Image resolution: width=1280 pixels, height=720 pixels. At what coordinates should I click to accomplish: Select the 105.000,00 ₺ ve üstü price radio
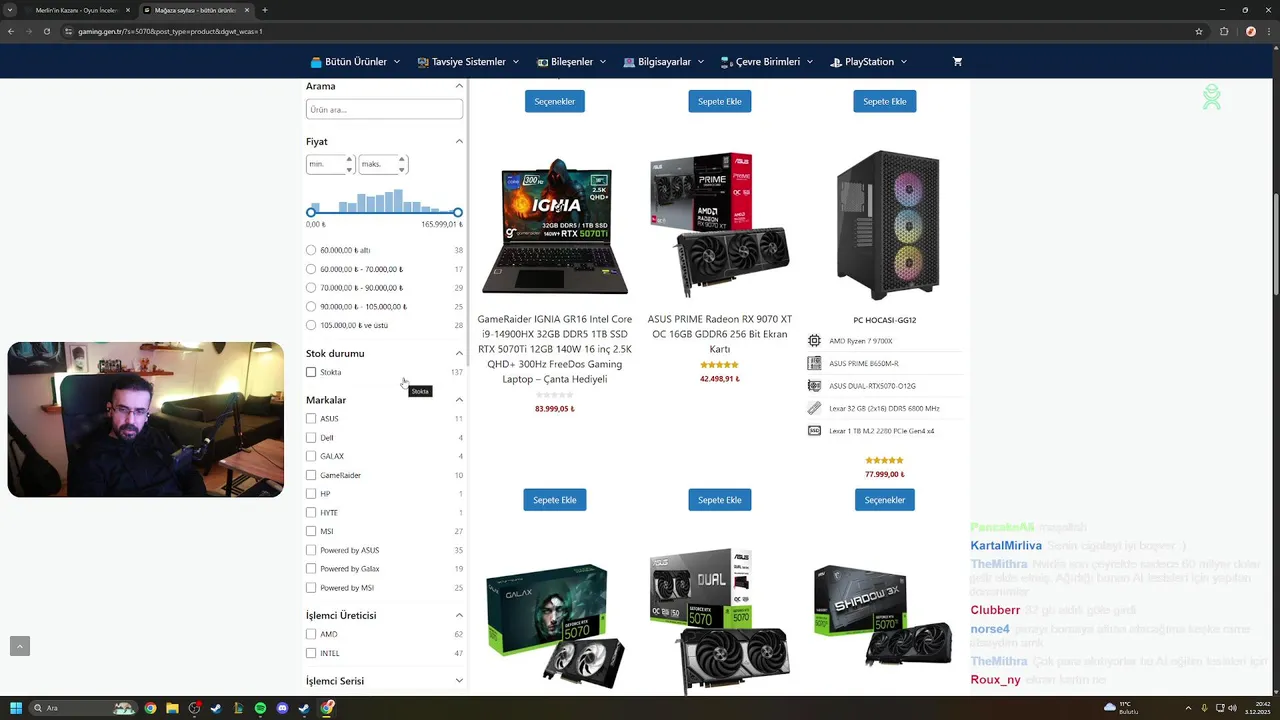click(311, 325)
